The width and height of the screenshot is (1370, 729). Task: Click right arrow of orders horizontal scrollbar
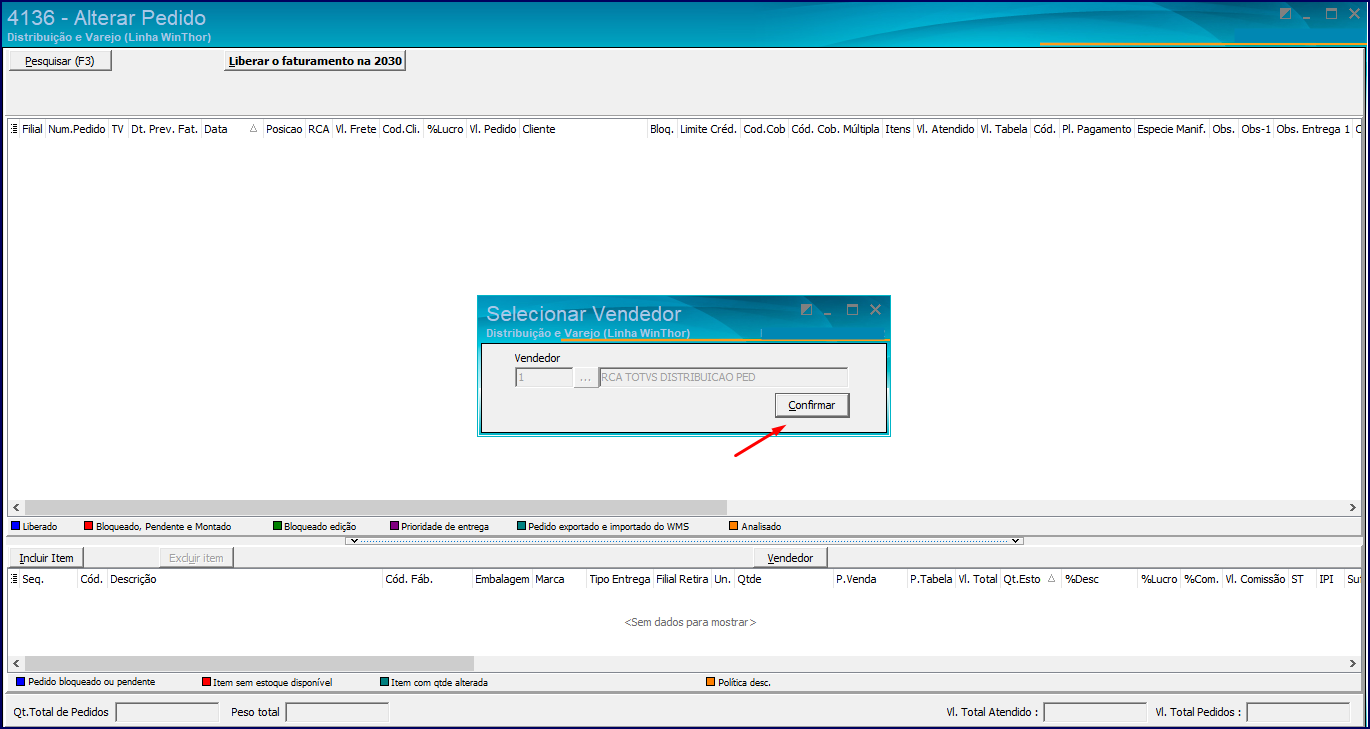tap(1354, 508)
